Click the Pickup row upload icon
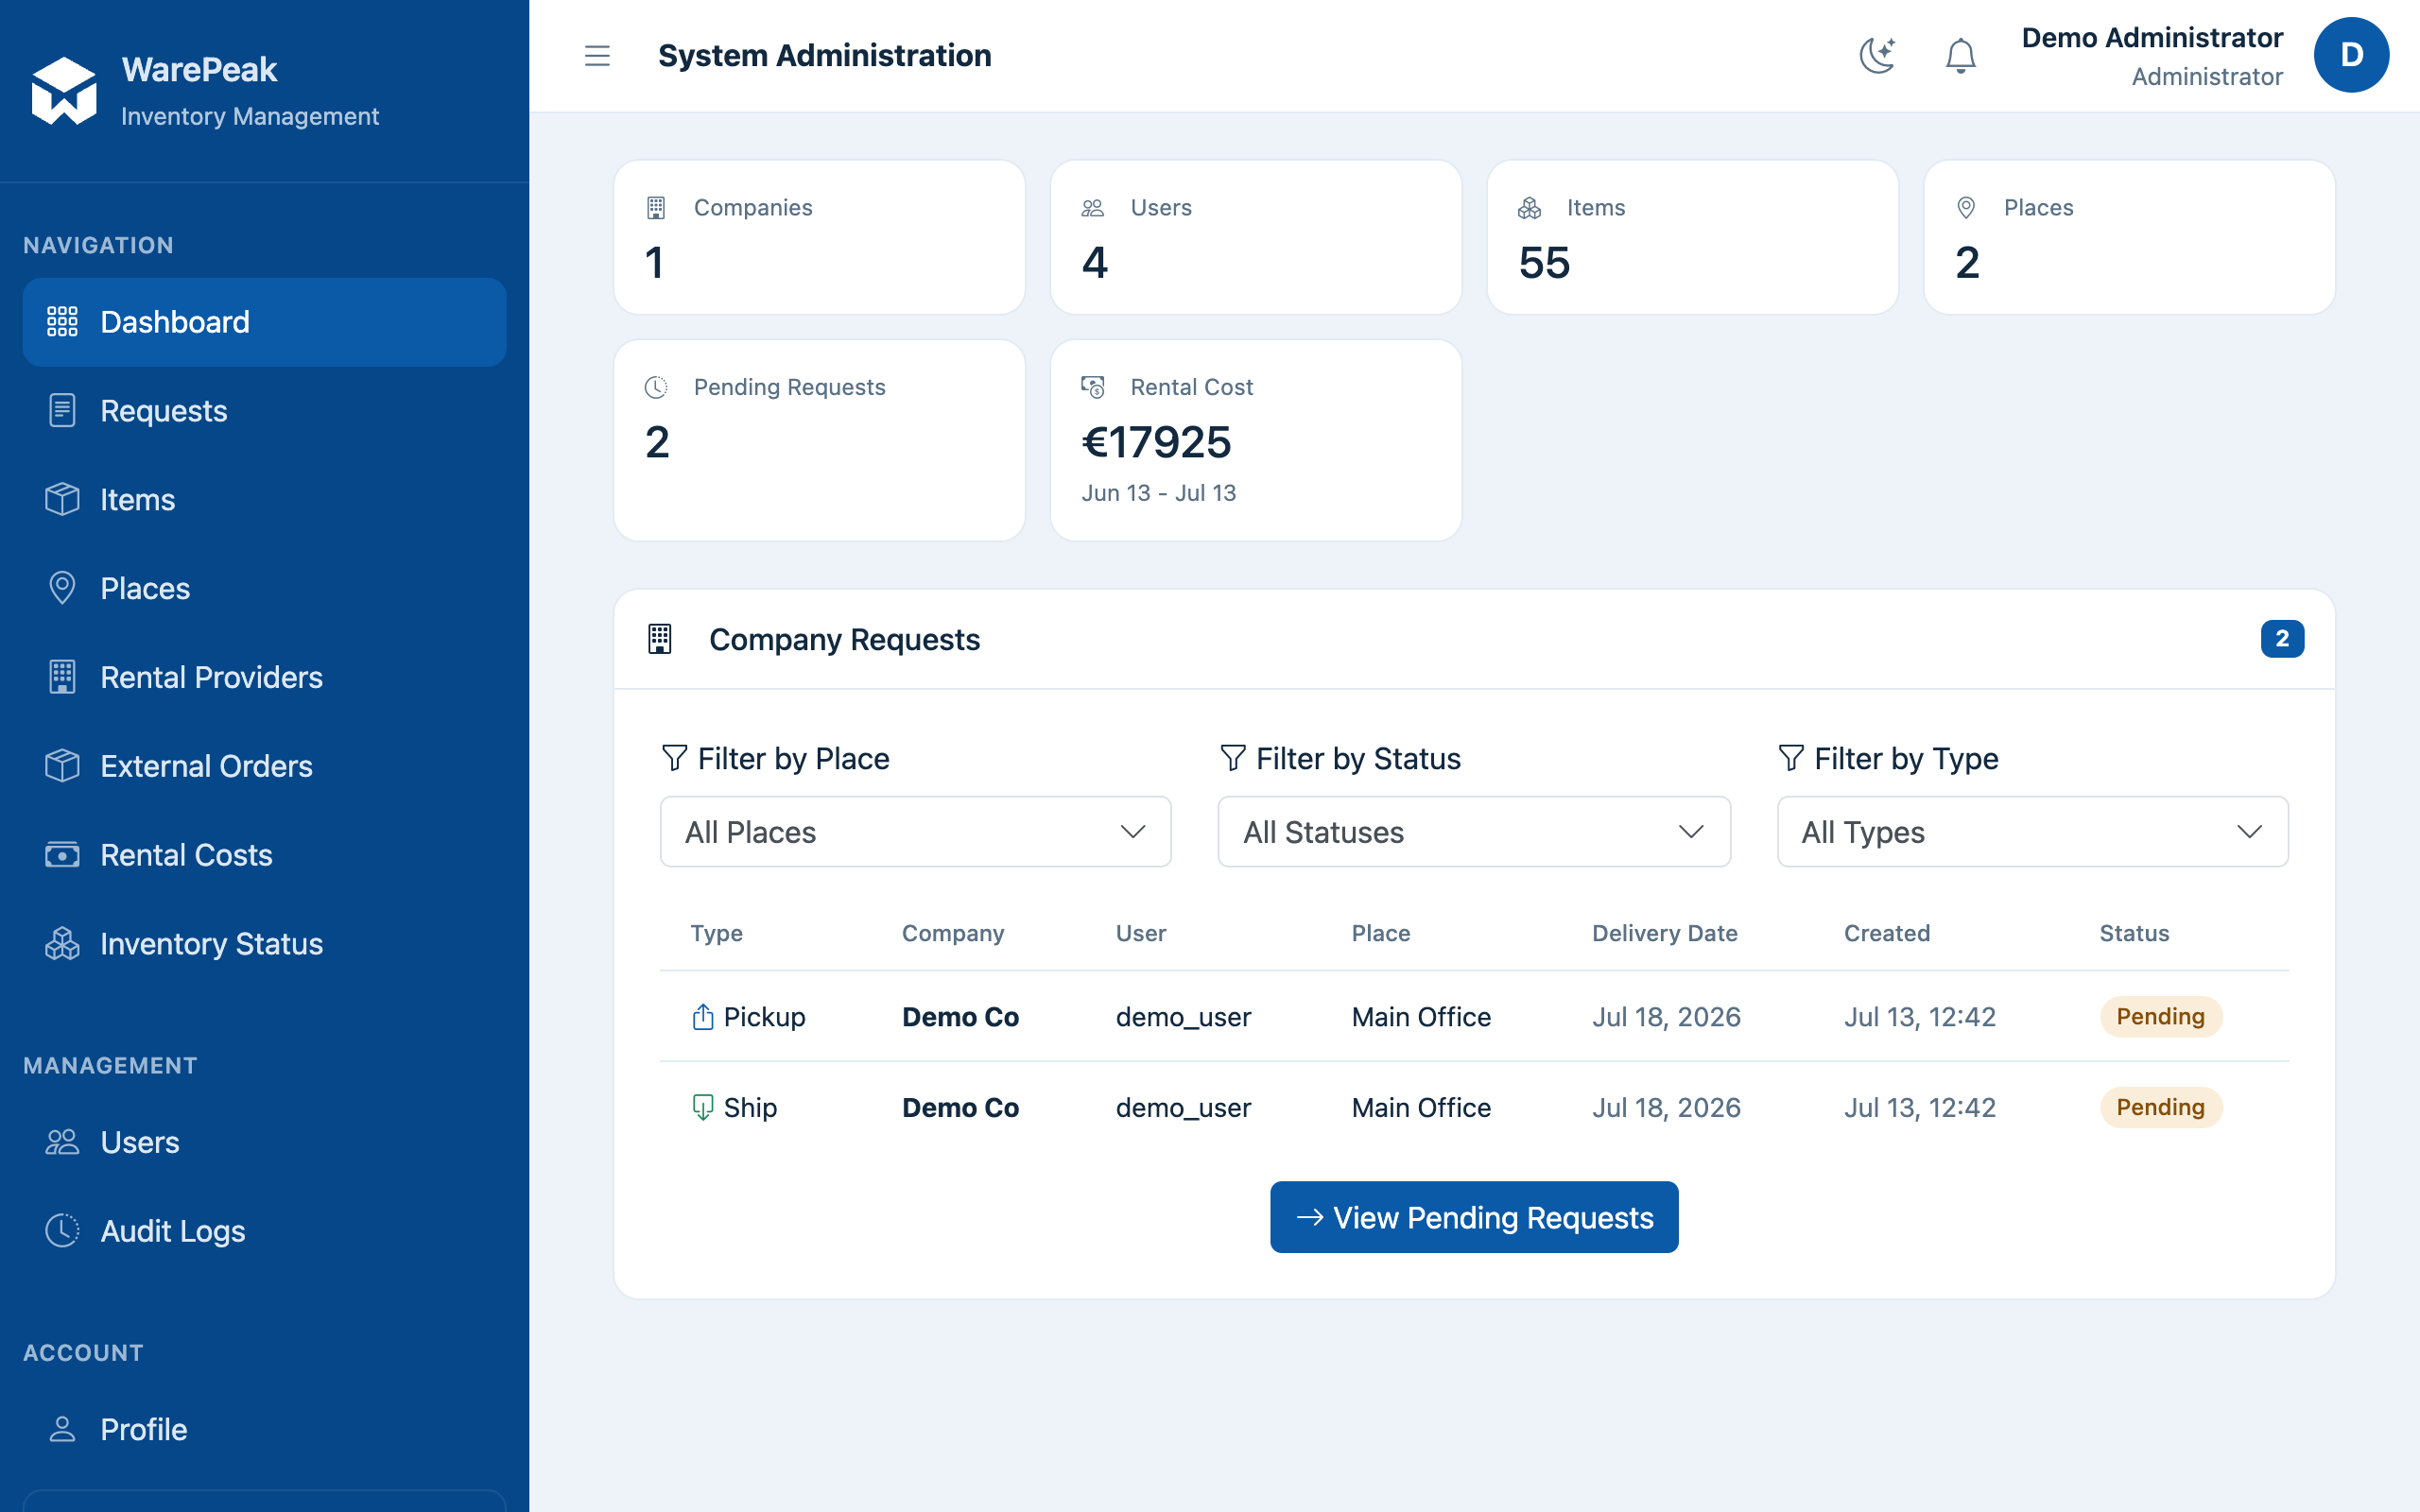 pos(703,1017)
